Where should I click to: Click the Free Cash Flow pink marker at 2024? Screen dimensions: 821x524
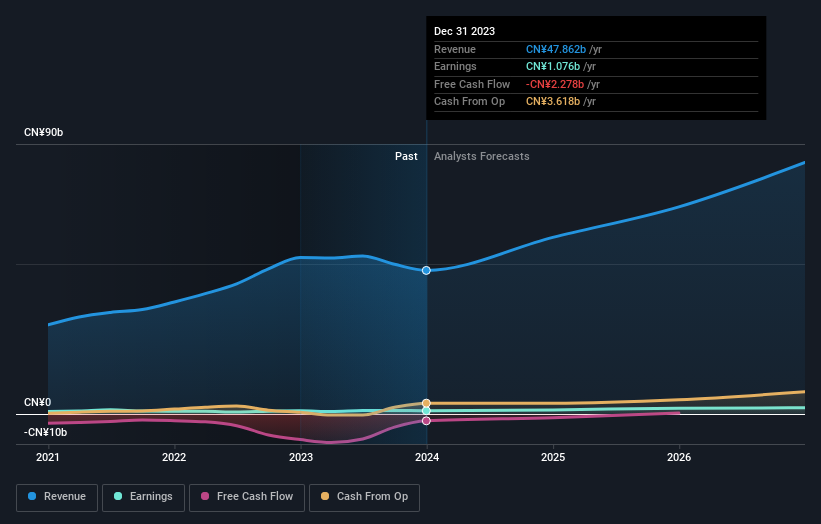426,421
